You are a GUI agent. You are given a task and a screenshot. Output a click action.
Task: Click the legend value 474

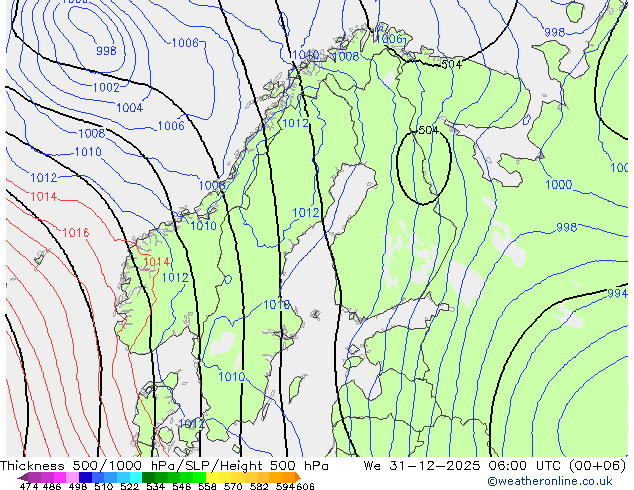point(29,486)
